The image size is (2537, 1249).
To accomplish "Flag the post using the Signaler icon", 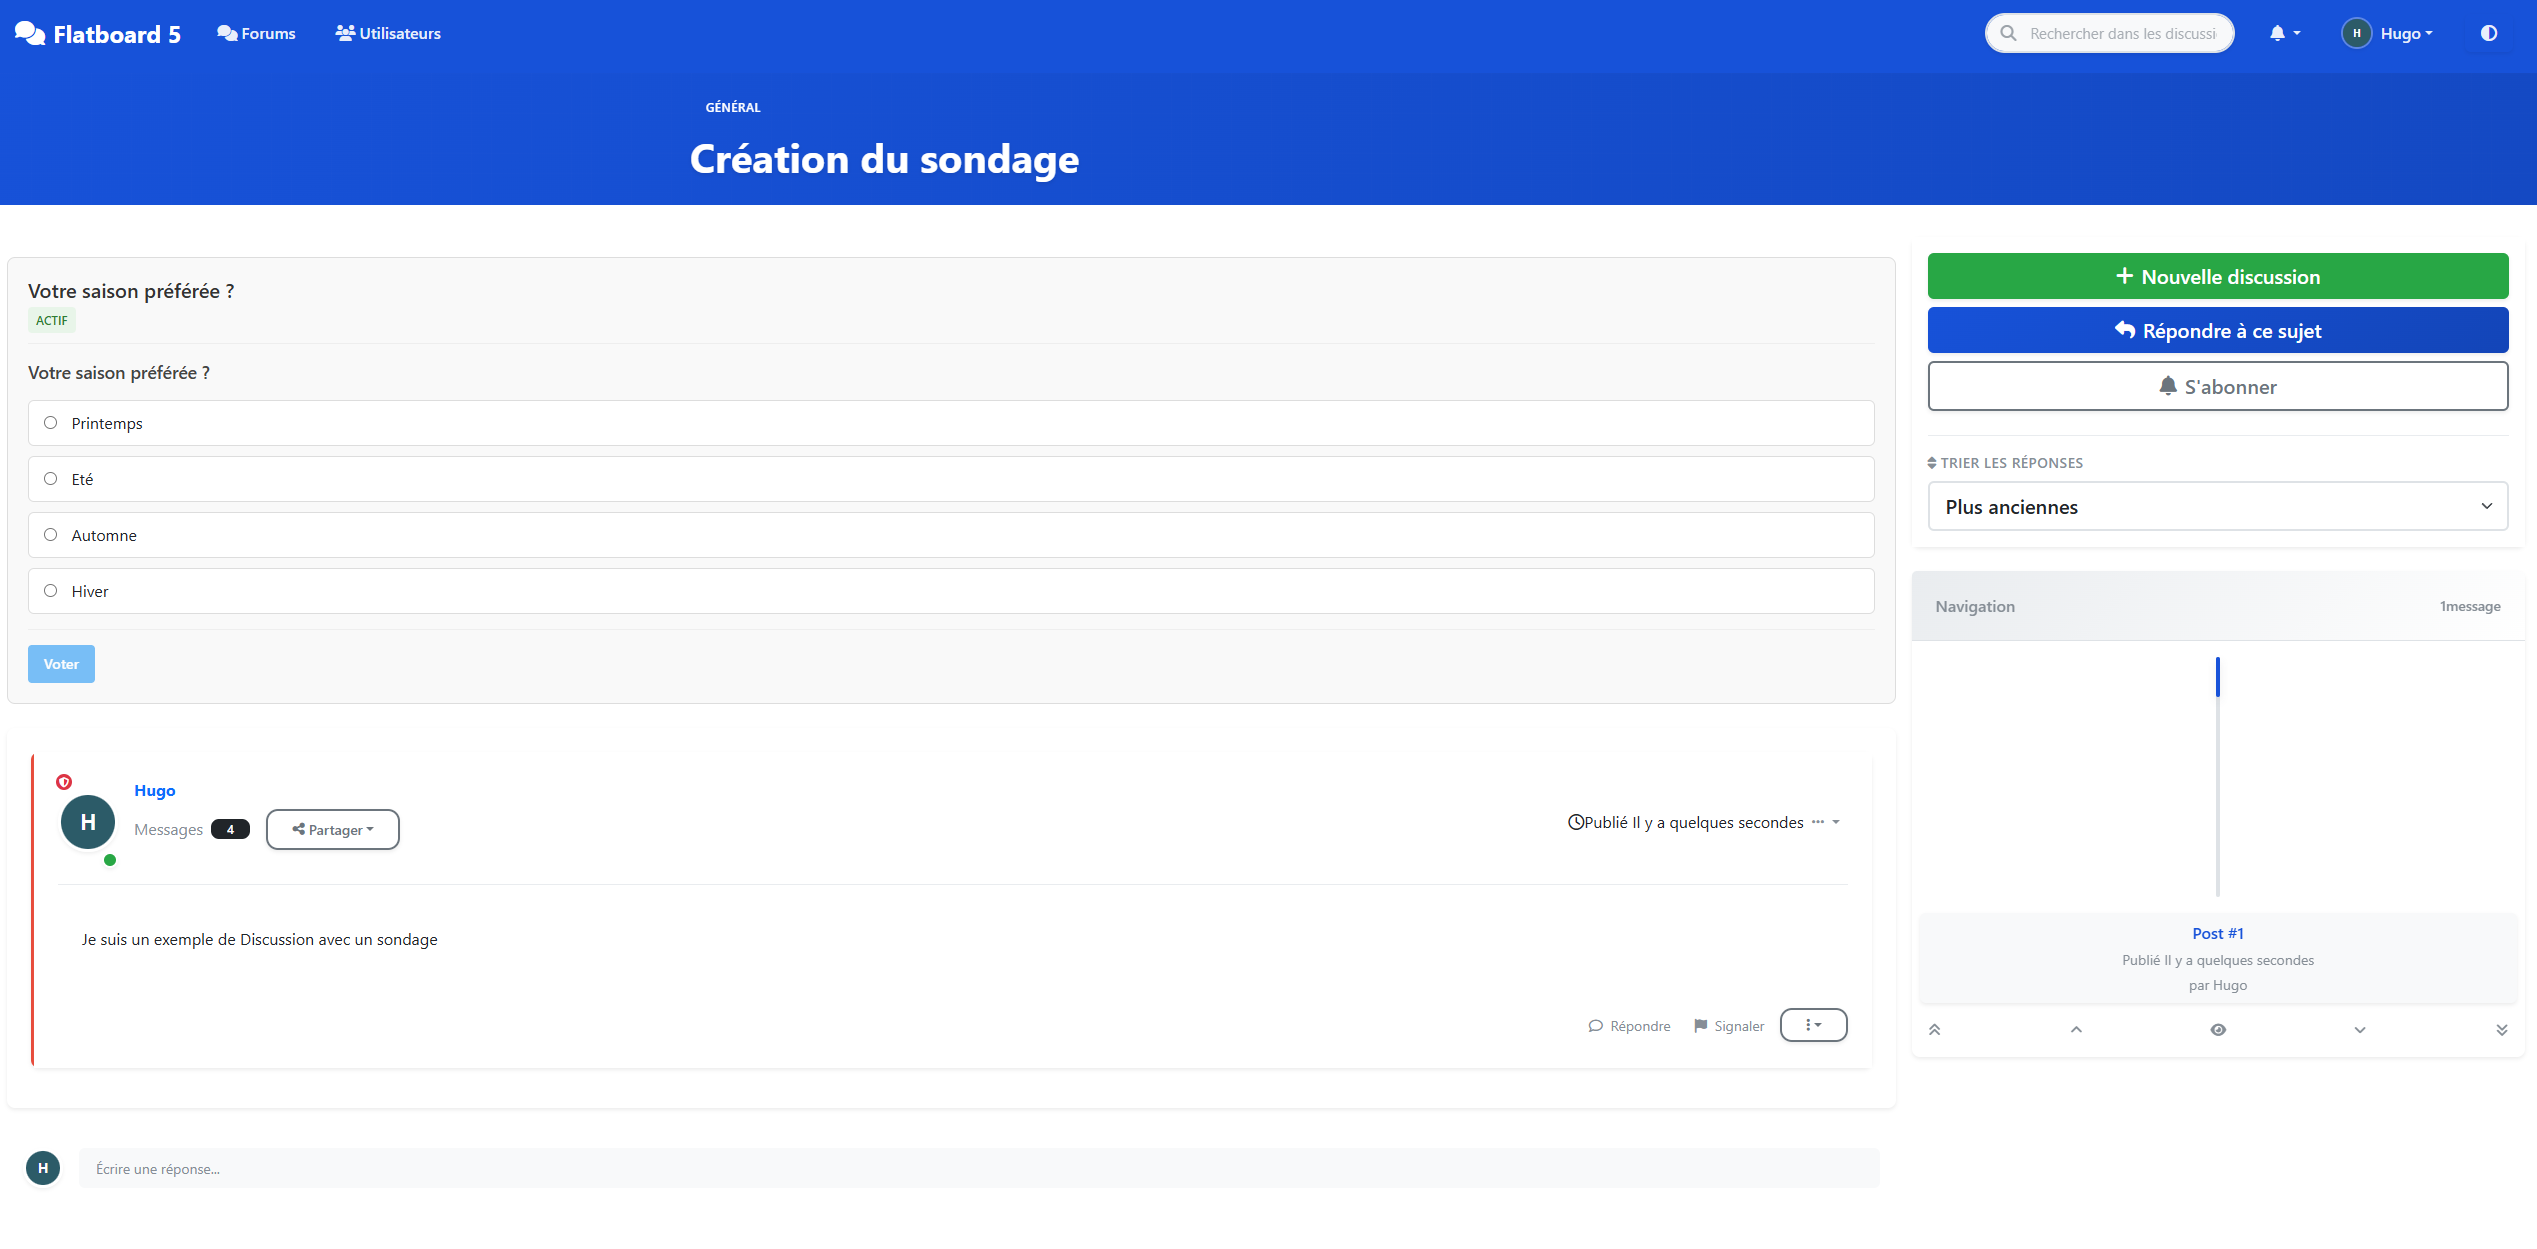I will 1729,1025.
